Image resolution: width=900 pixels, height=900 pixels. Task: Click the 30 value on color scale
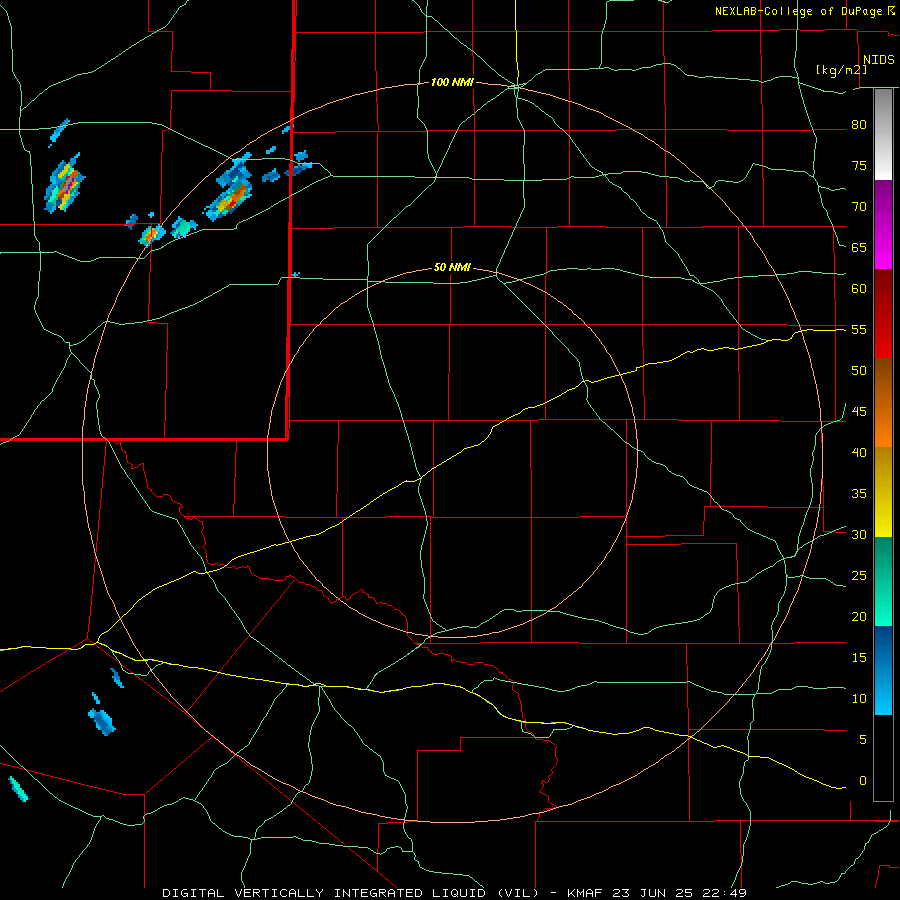859,535
